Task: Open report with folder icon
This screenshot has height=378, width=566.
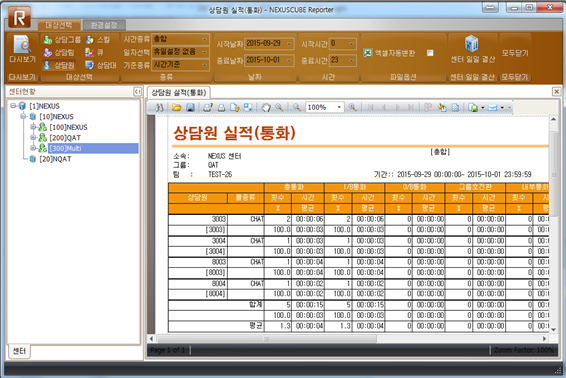Action: (x=177, y=107)
